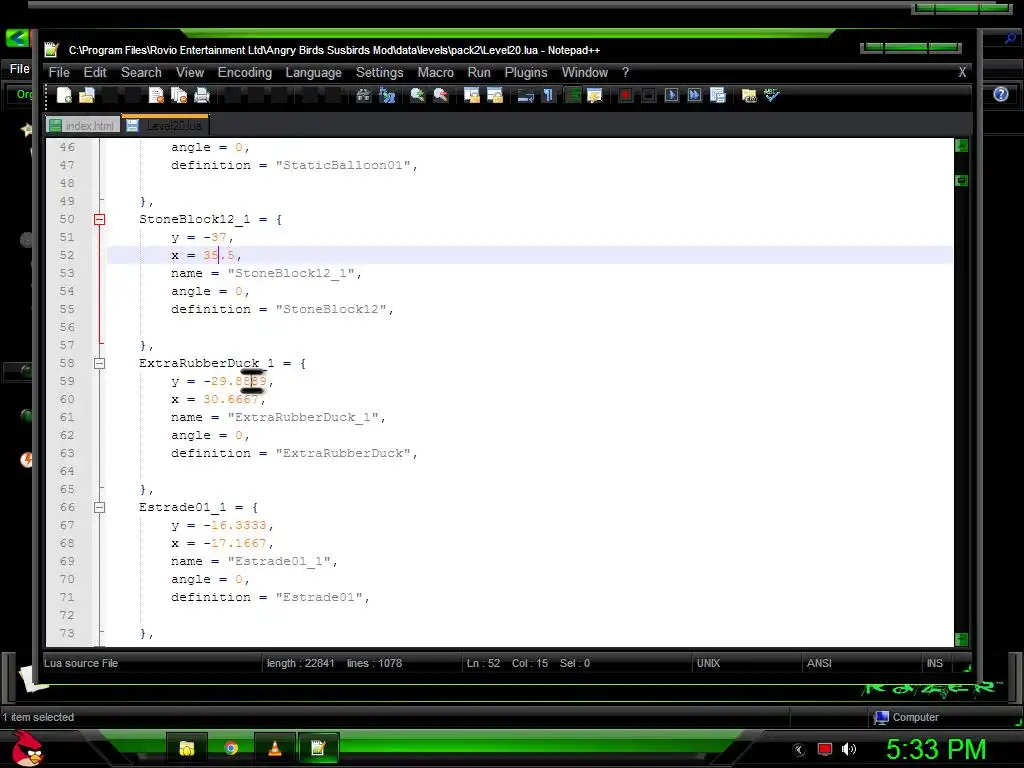This screenshot has height=768, width=1024.
Task: Click the Close All documents toolbar icon
Action: [179, 95]
